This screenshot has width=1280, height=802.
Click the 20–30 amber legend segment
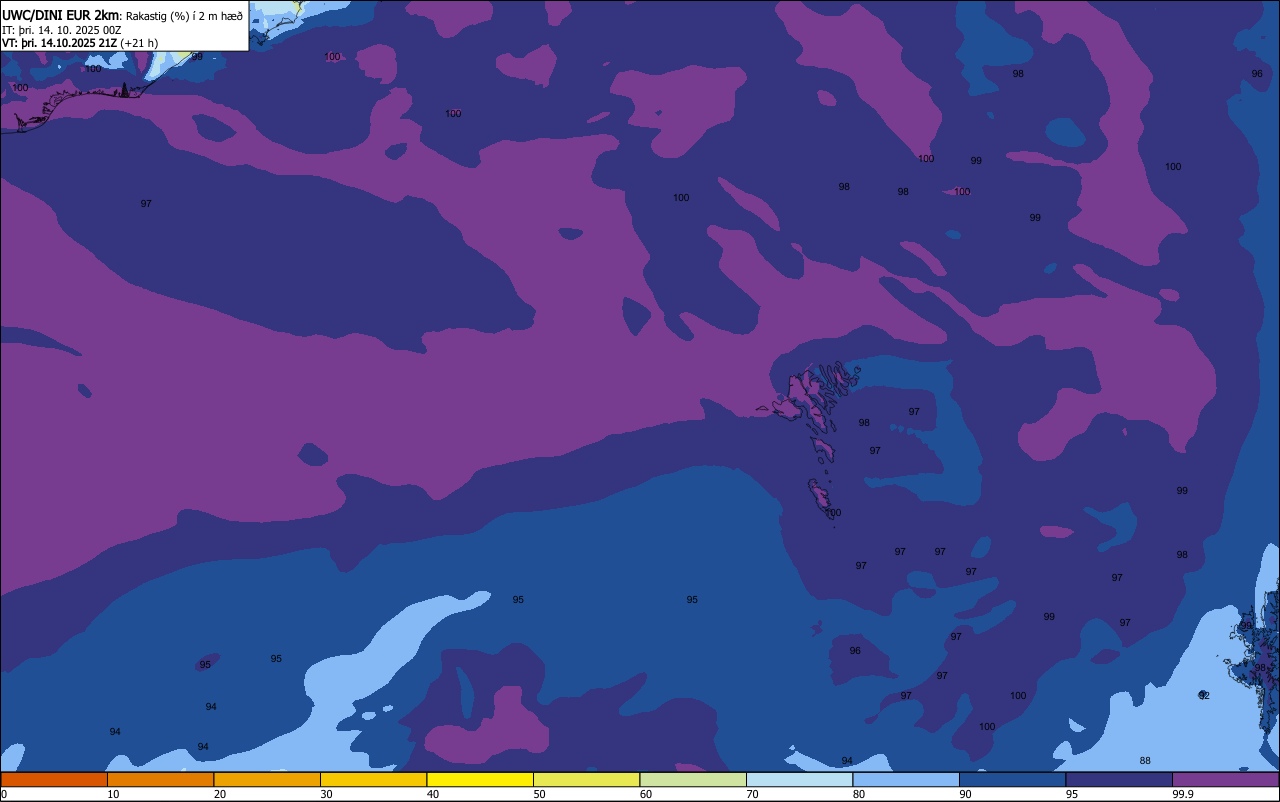(267, 779)
